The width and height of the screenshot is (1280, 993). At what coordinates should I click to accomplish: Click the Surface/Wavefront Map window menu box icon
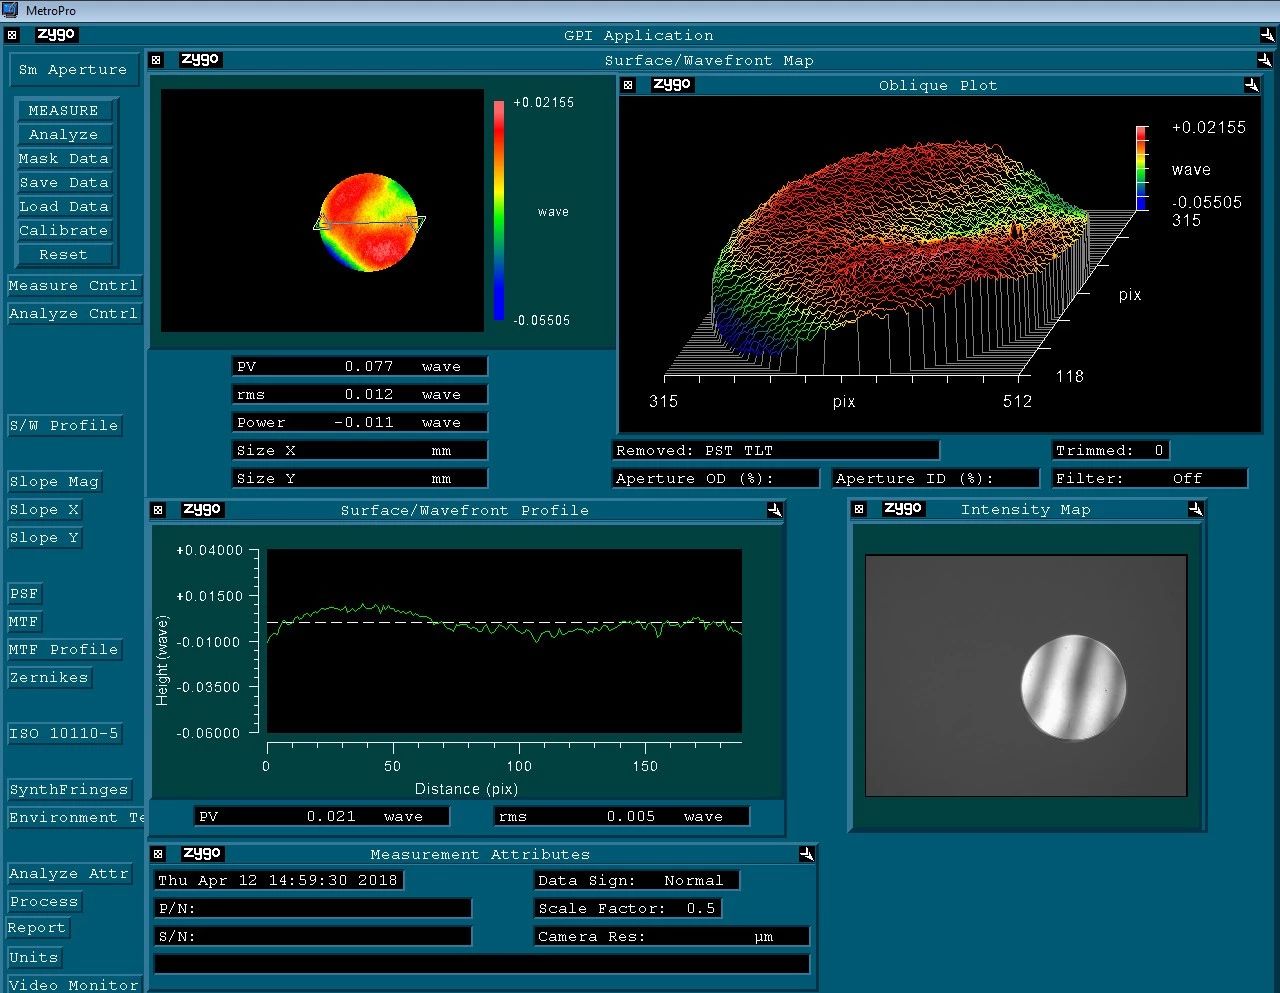click(156, 60)
